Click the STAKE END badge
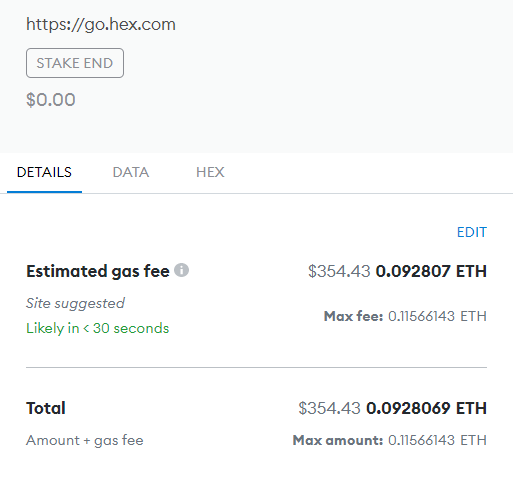The height and width of the screenshot is (480, 513). [75, 63]
